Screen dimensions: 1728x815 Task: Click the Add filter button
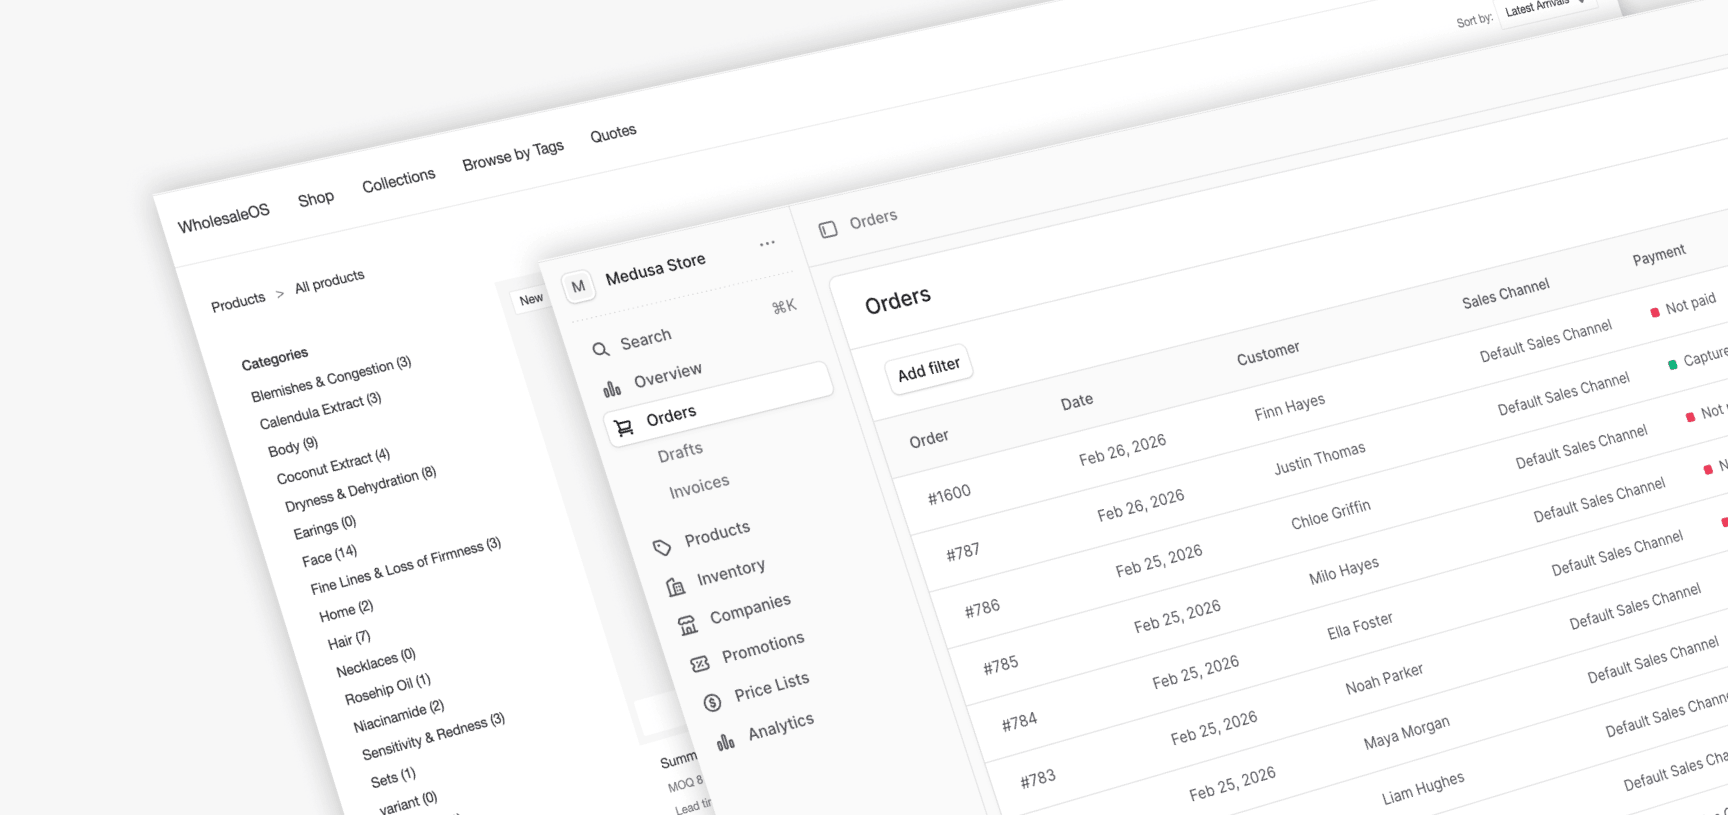[x=928, y=369]
